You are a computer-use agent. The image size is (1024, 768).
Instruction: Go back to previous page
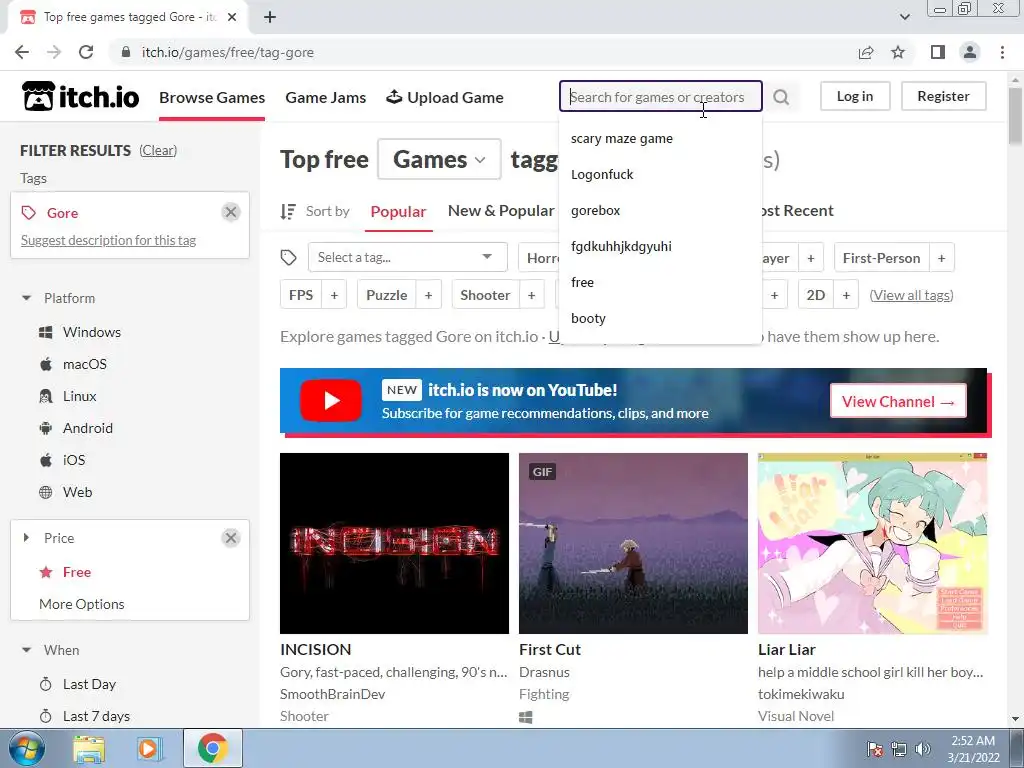(22, 52)
